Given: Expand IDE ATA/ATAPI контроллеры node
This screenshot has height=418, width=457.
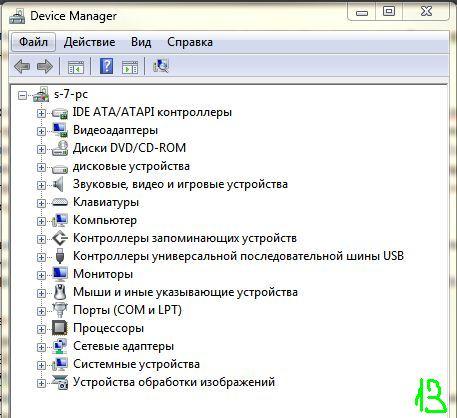Looking at the screenshot, I should click(x=41, y=113).
